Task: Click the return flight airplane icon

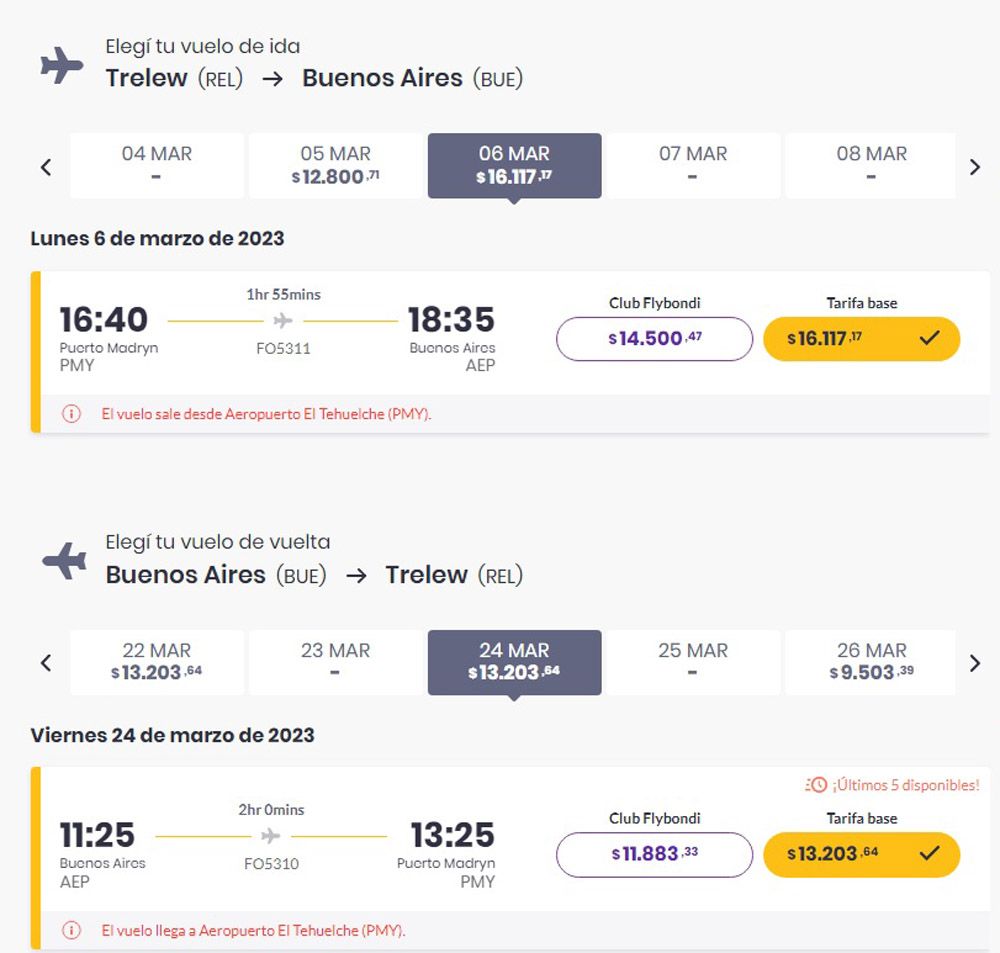Action: pos(64,561)
